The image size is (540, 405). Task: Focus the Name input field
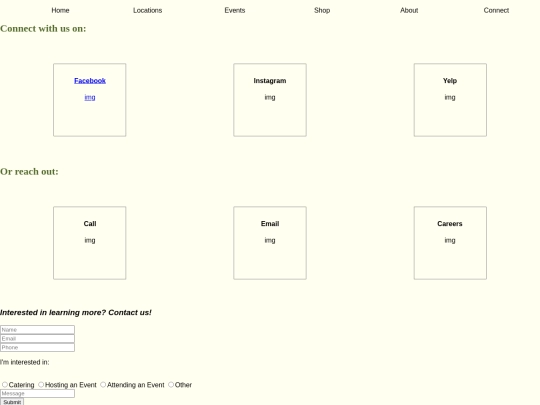coord(37,330)
